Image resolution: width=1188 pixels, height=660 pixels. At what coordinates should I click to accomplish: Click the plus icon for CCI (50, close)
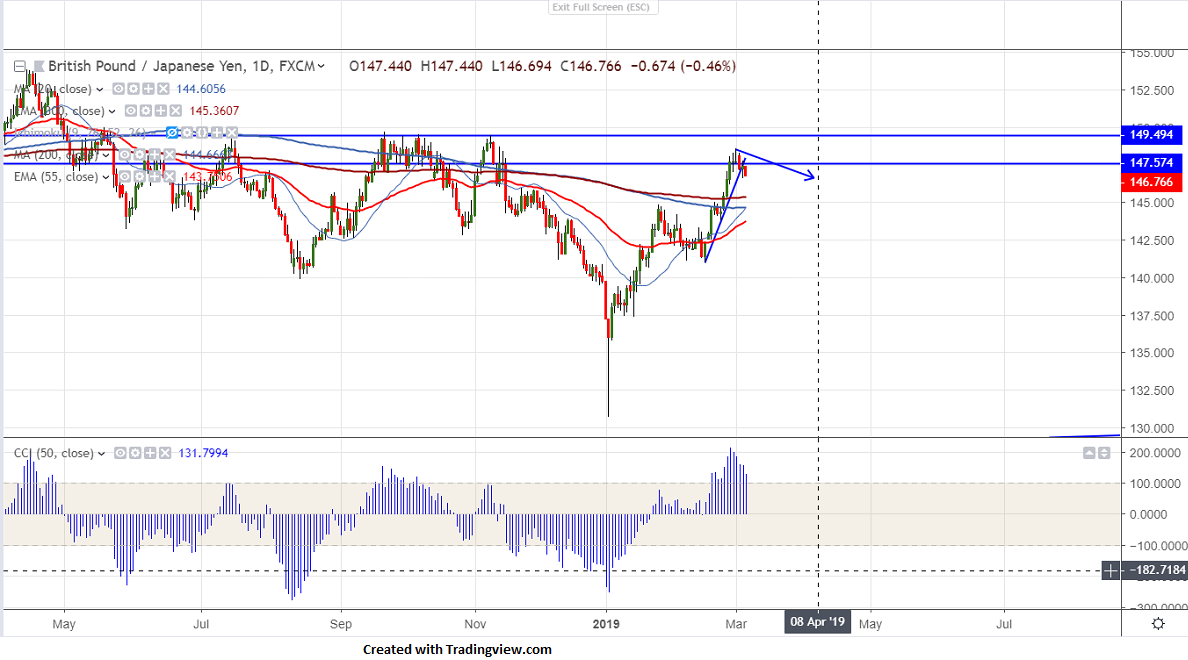point(150,453)
